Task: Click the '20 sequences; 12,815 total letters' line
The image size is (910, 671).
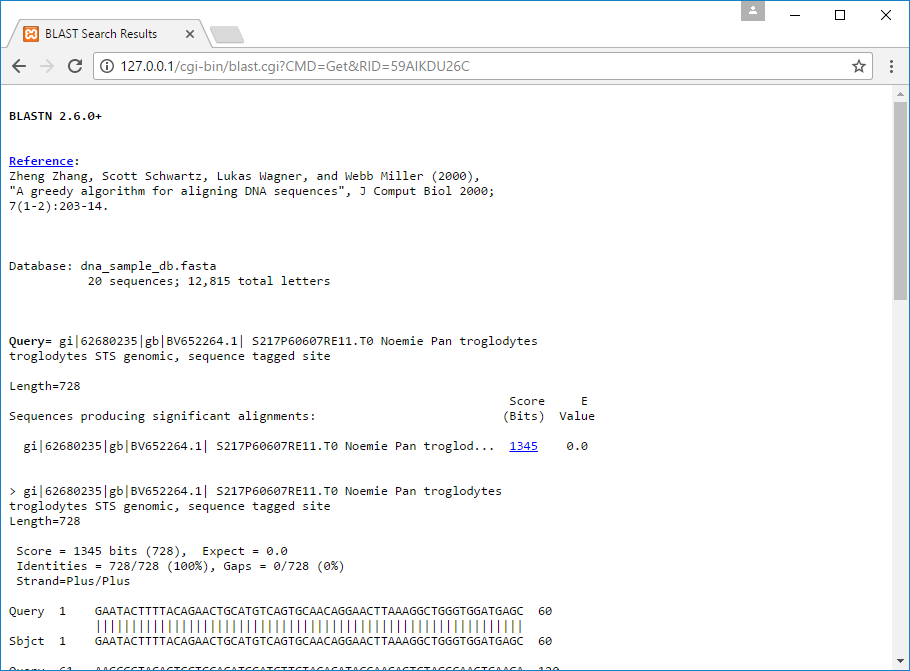Action: coord(209,281)
